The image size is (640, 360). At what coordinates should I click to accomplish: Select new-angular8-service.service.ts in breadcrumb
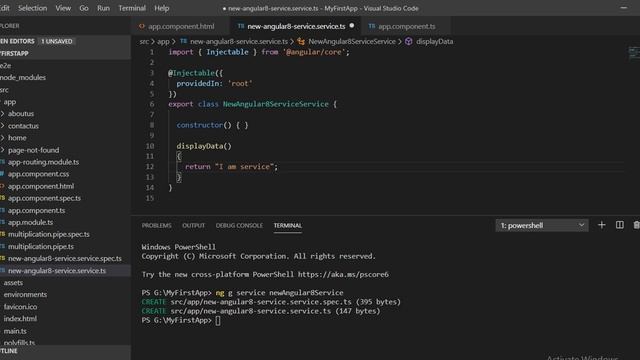[239, 41]
